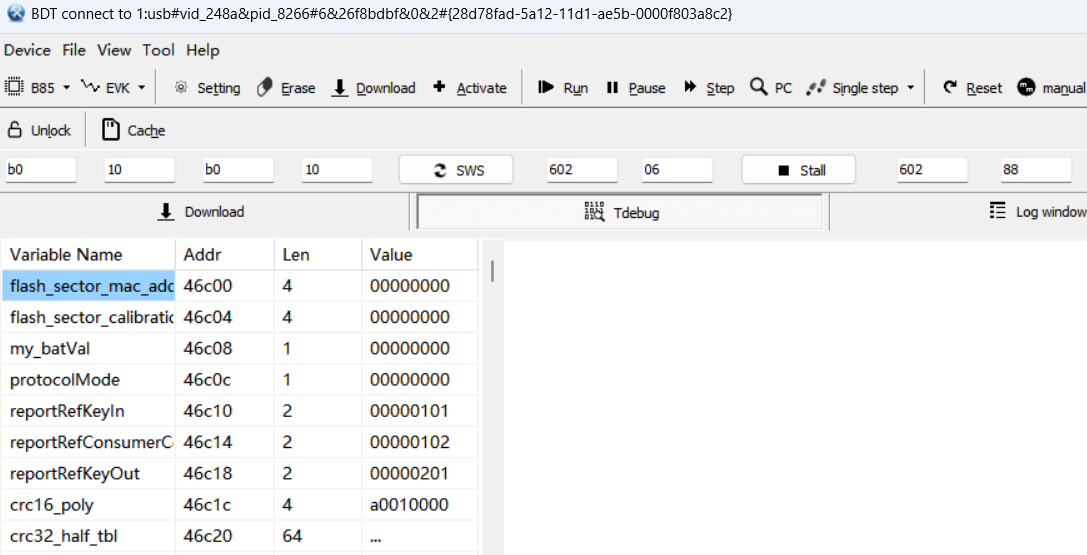Viewport: 1087px width, 555px height.
Task: Click the Step fast-forward icon
Action: click(x=690, y=87)
